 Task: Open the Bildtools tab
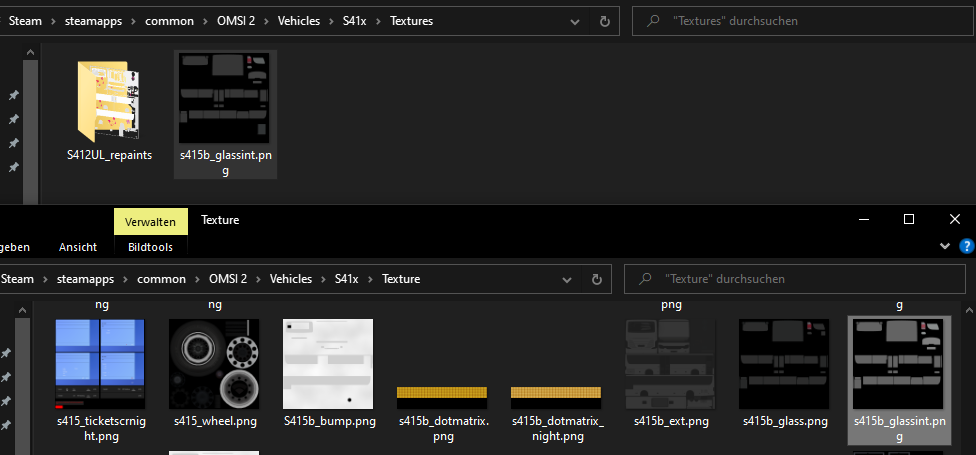(x=151, y=247)
